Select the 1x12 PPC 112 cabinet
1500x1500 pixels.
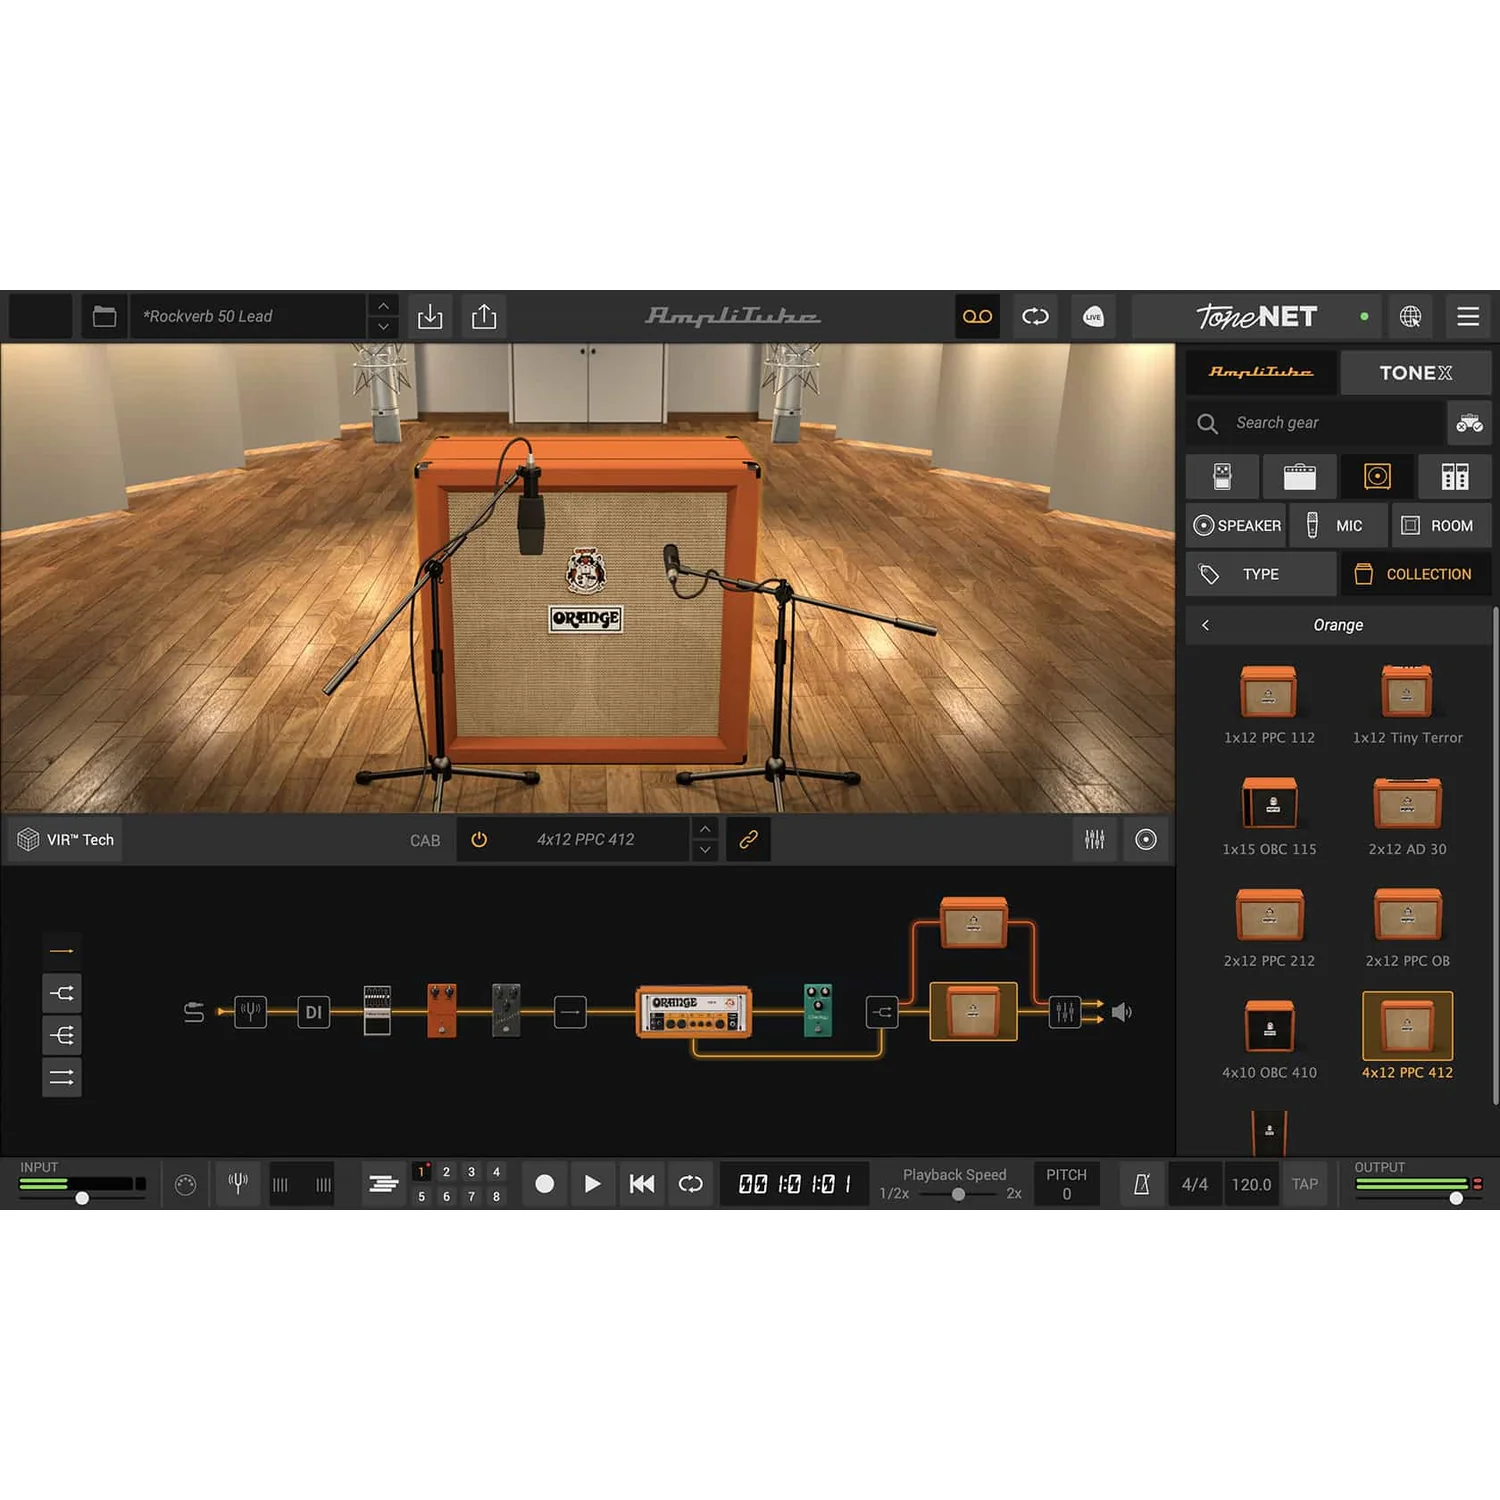(1269, 704)
